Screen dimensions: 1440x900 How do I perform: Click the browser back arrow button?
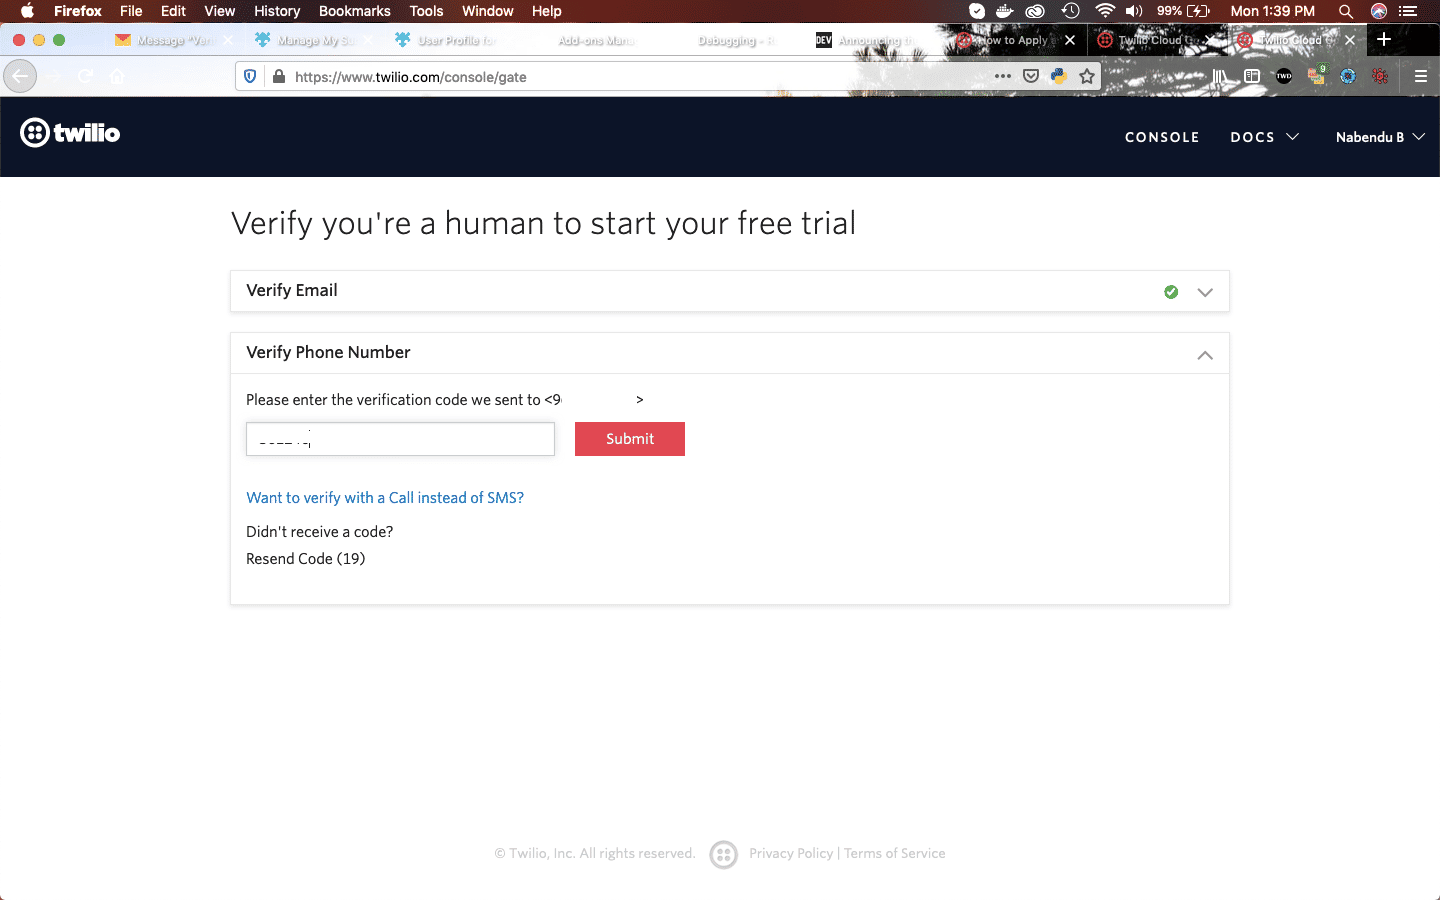coord(20,76)
